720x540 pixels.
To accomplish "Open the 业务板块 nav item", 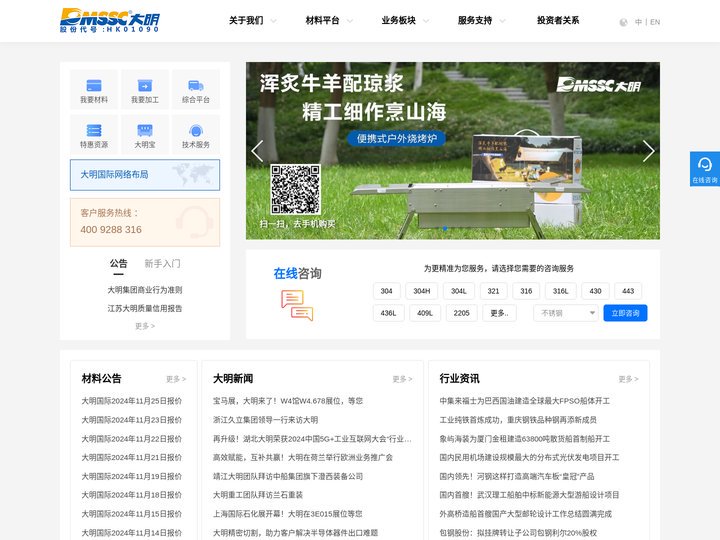I will tap(399, 21).
